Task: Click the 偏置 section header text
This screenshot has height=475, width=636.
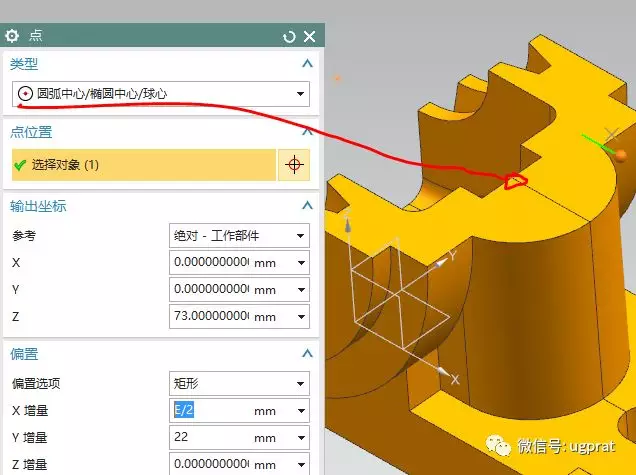Action: click(24, 354)
